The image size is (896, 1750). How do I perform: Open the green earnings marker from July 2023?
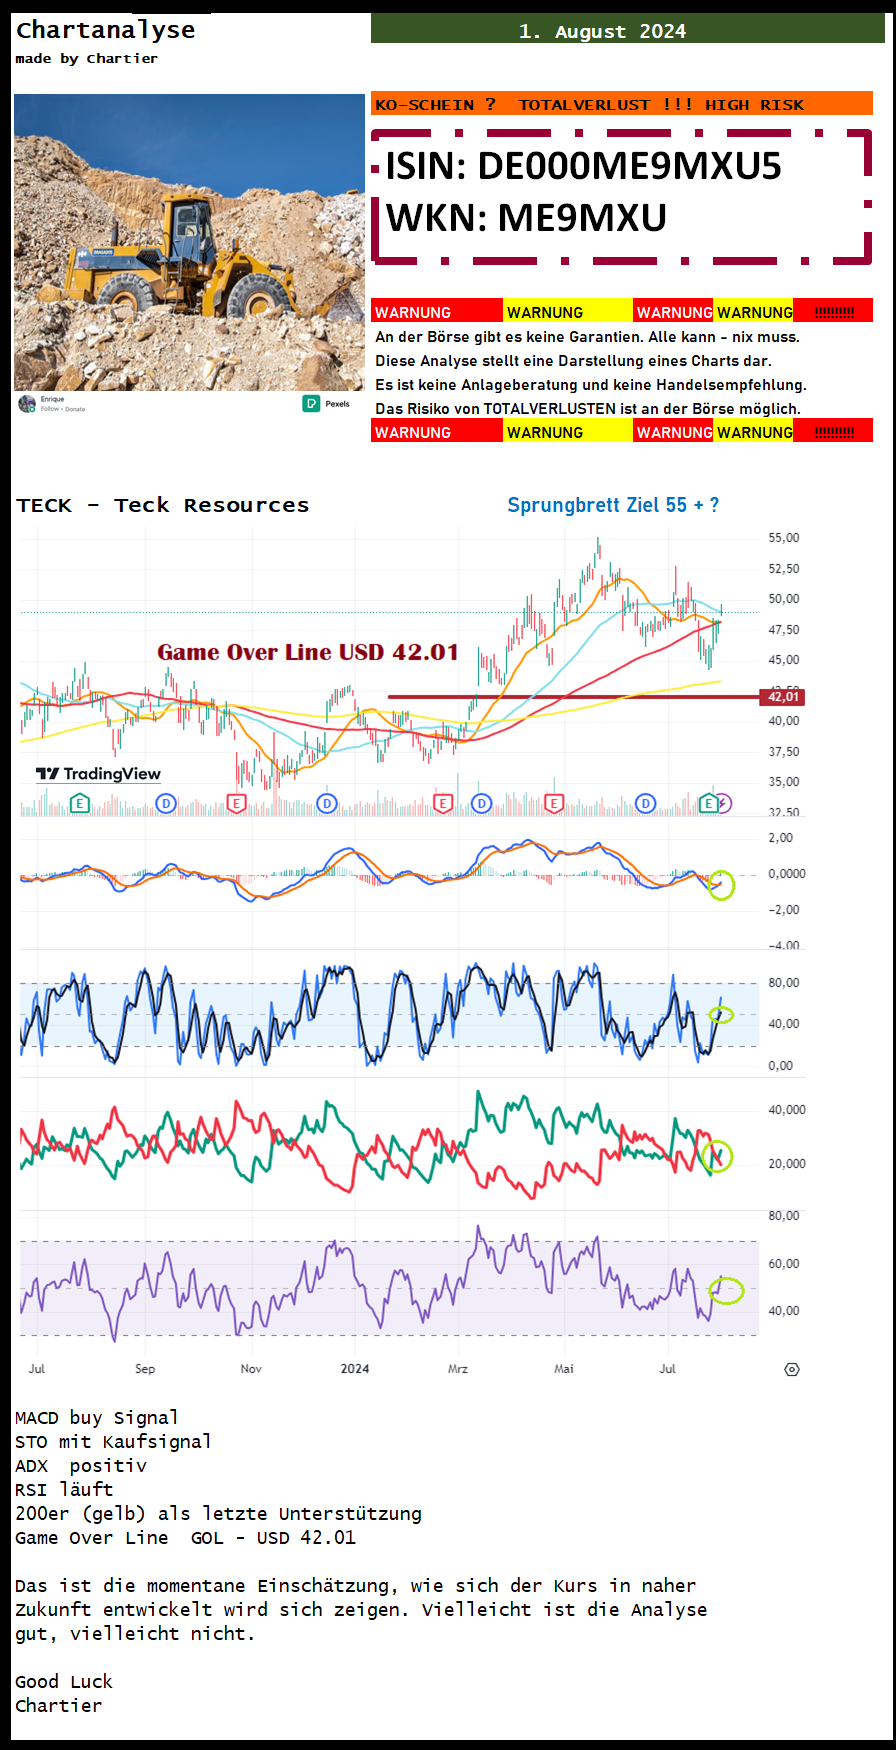(80, 803)
